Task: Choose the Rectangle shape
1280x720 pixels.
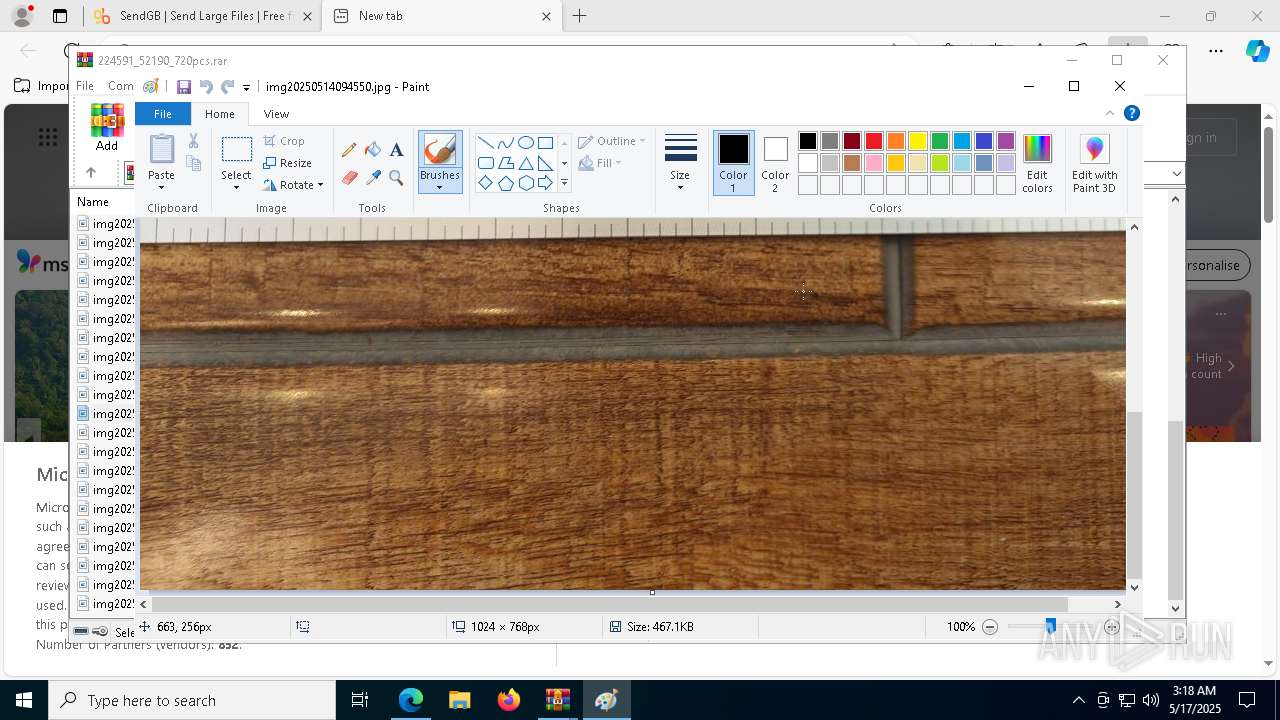Action: pyautogui.click(x=546, y=143)
